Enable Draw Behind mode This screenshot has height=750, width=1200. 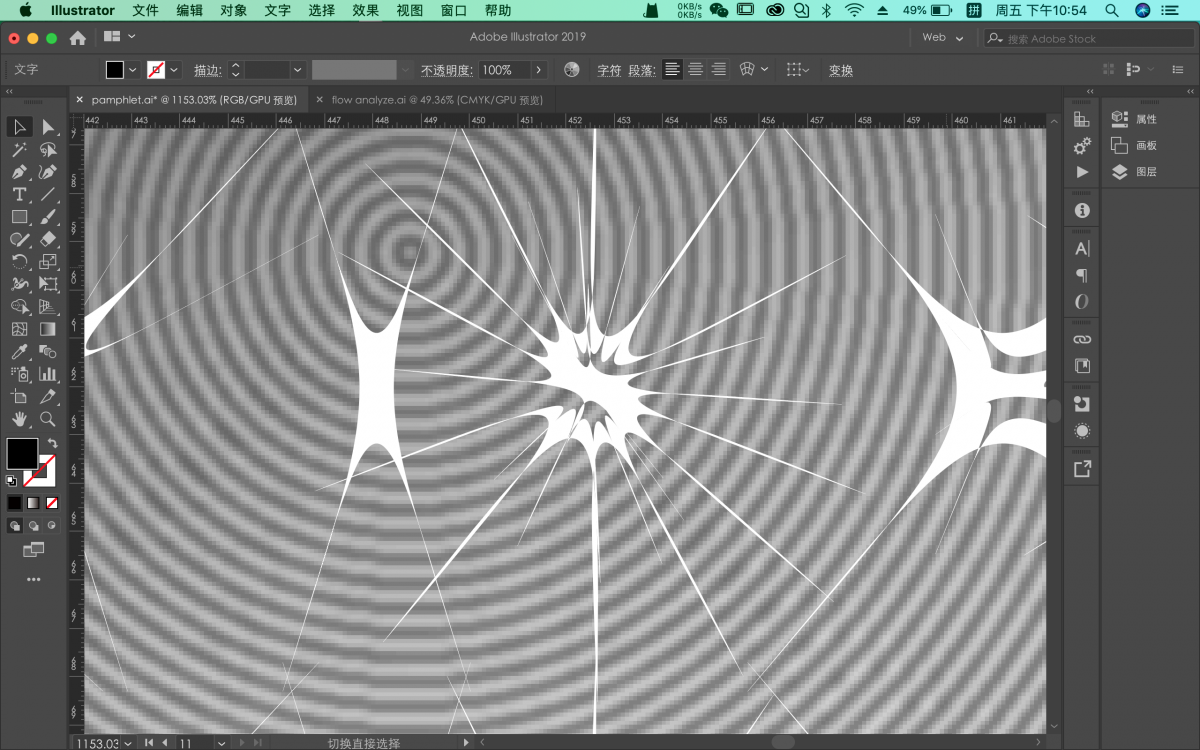[34, 526]
